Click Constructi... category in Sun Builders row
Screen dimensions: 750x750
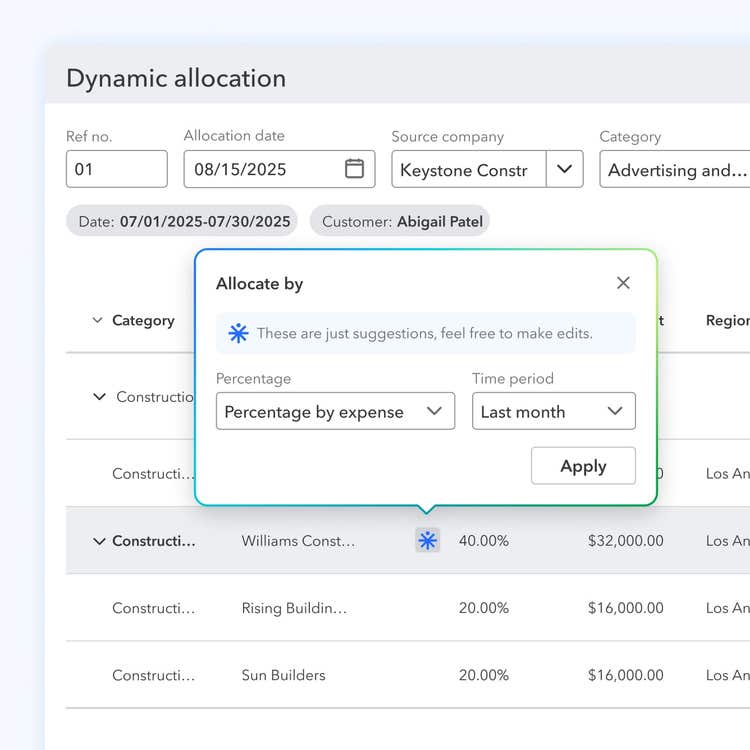tap(154, 675)
